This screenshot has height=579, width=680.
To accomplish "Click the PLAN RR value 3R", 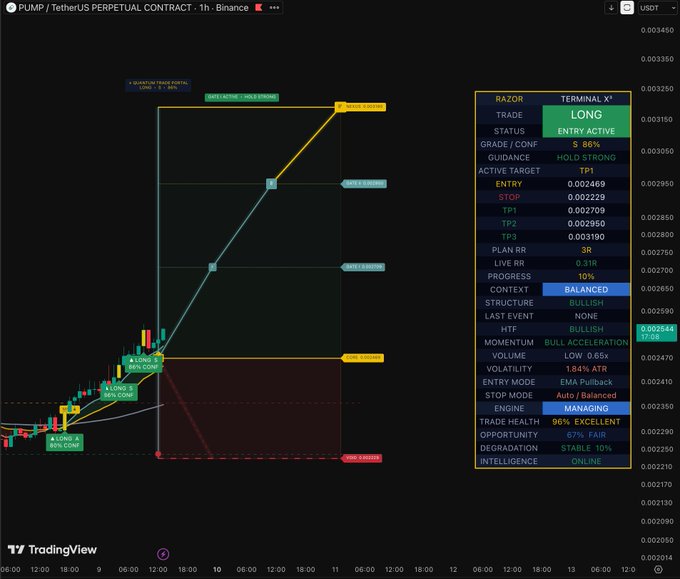I will tap(586, 250).
